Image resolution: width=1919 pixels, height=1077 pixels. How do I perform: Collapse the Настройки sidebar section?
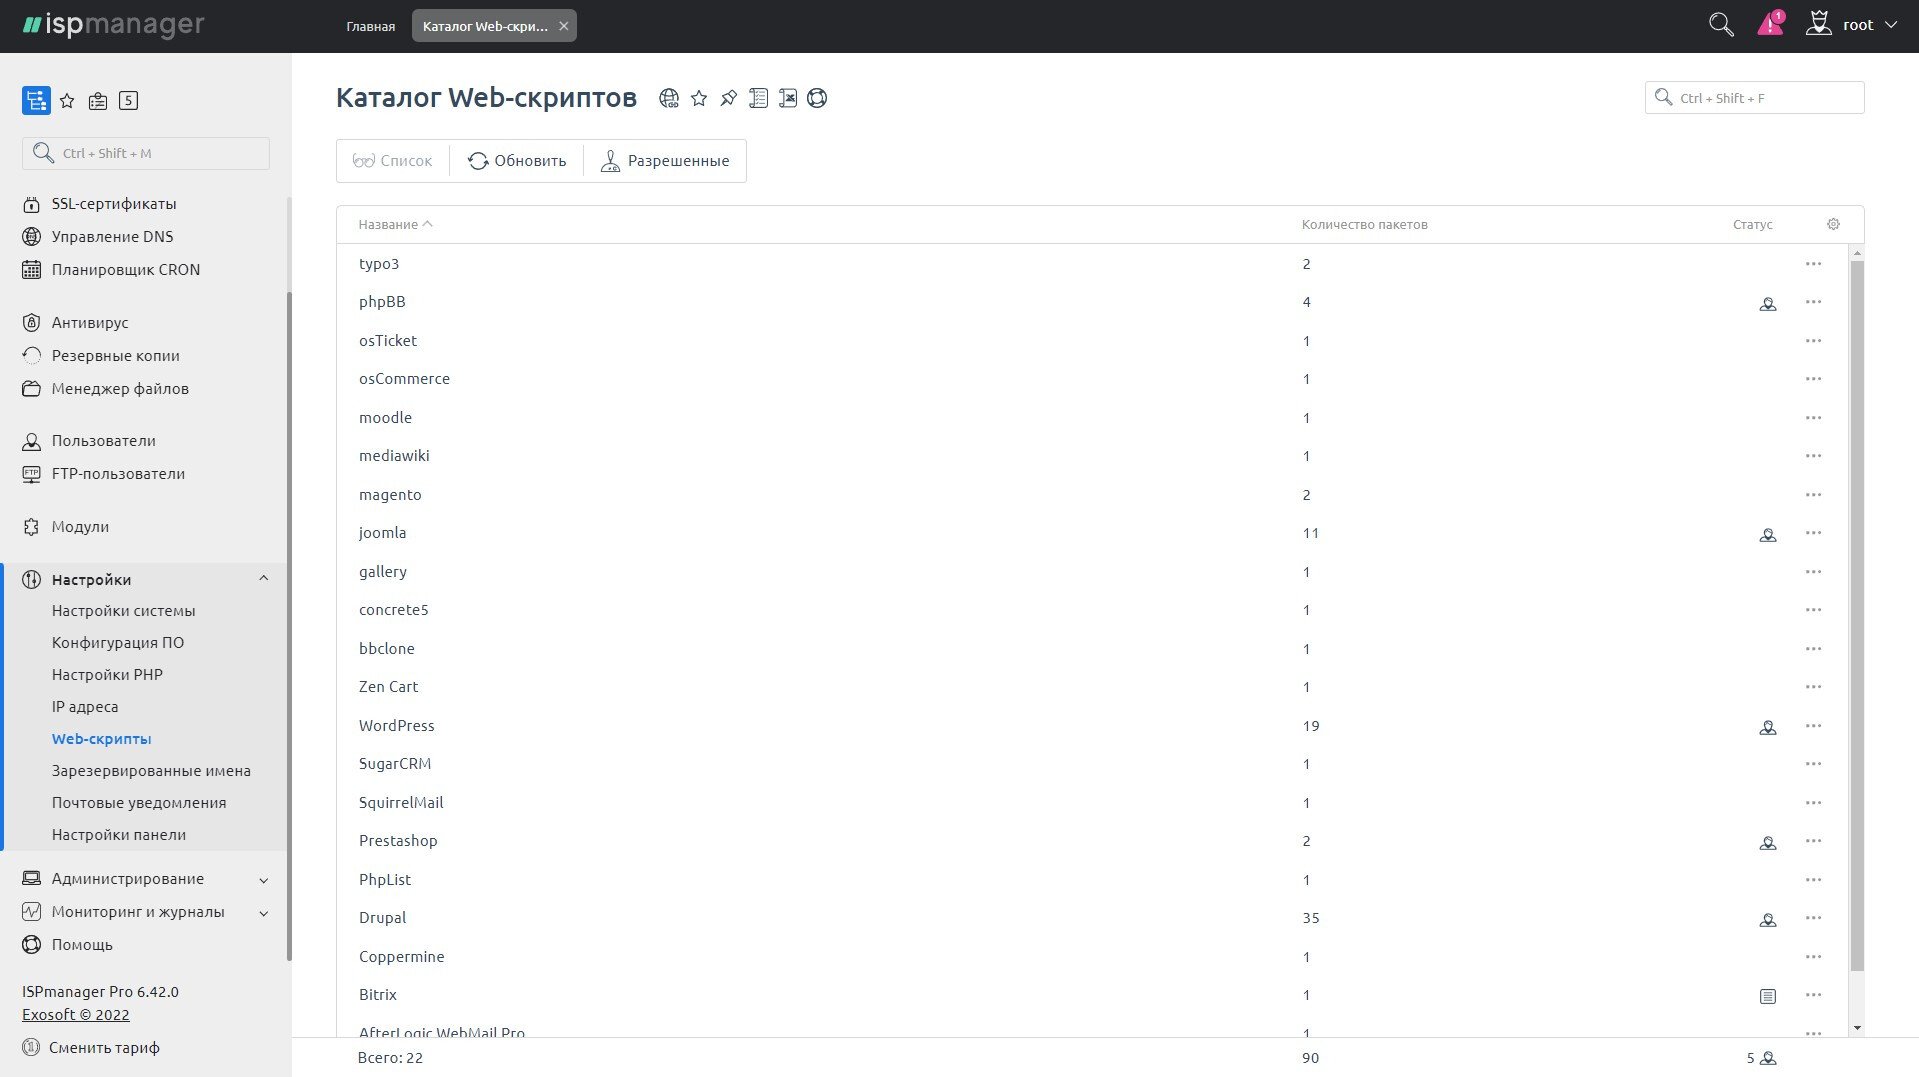(263, 579)
